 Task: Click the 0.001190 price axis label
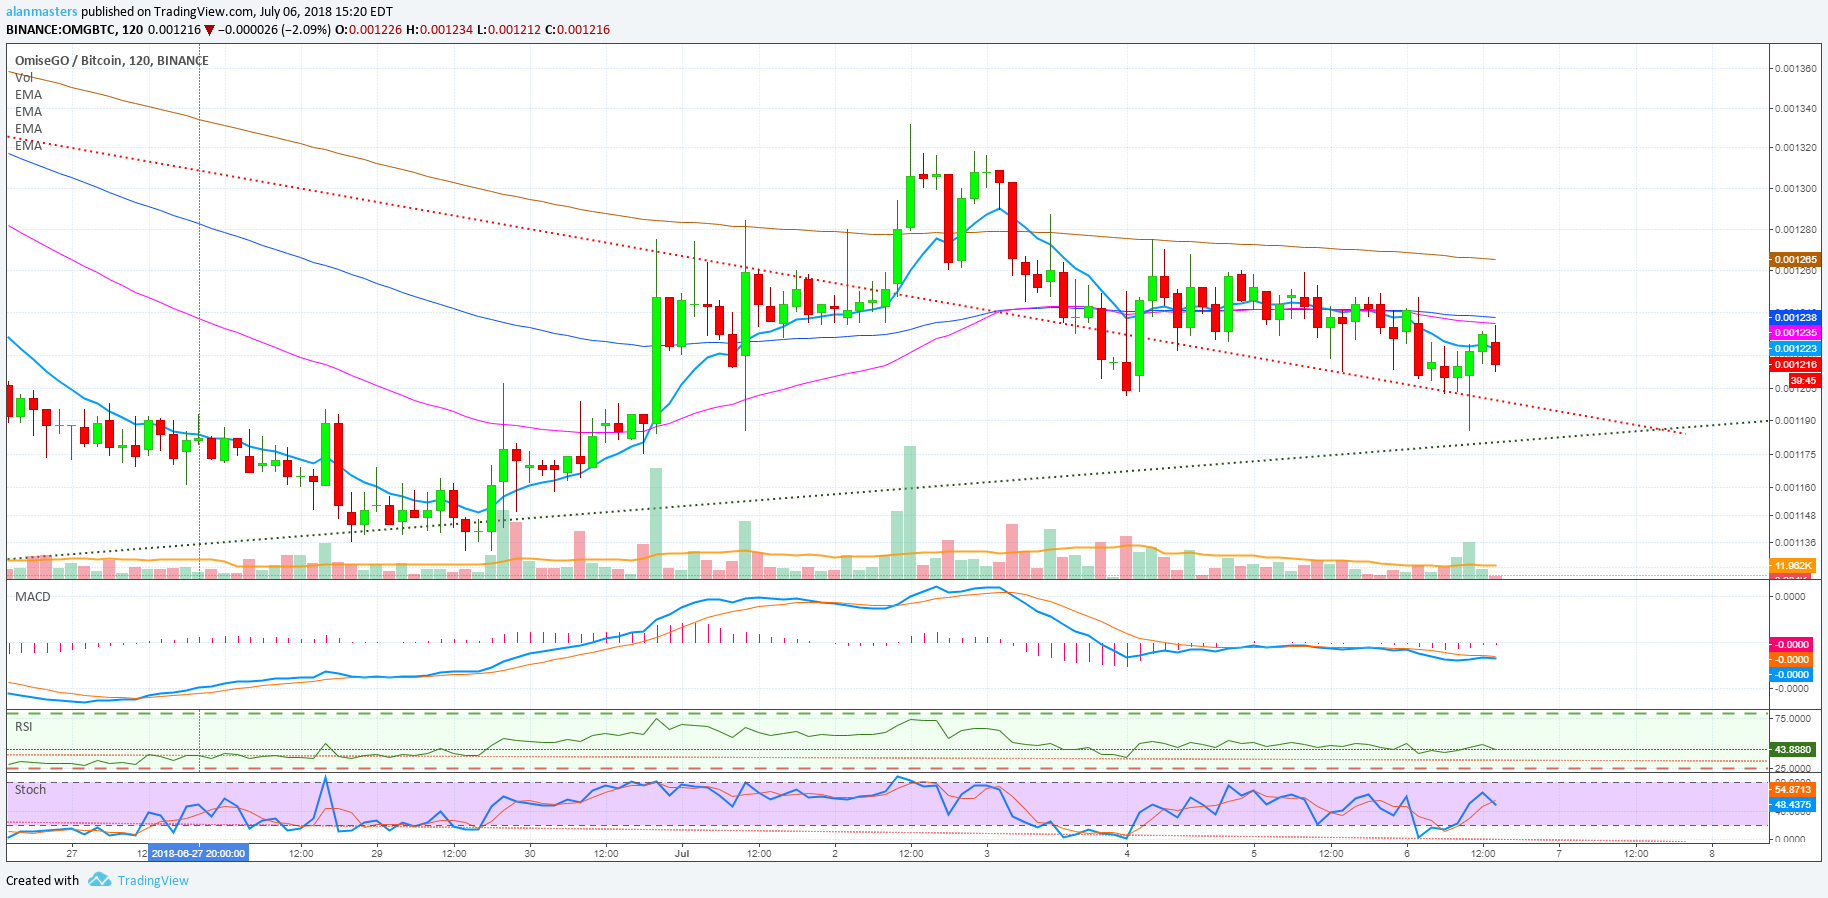pyautogui.click(x=1796, y=421)
